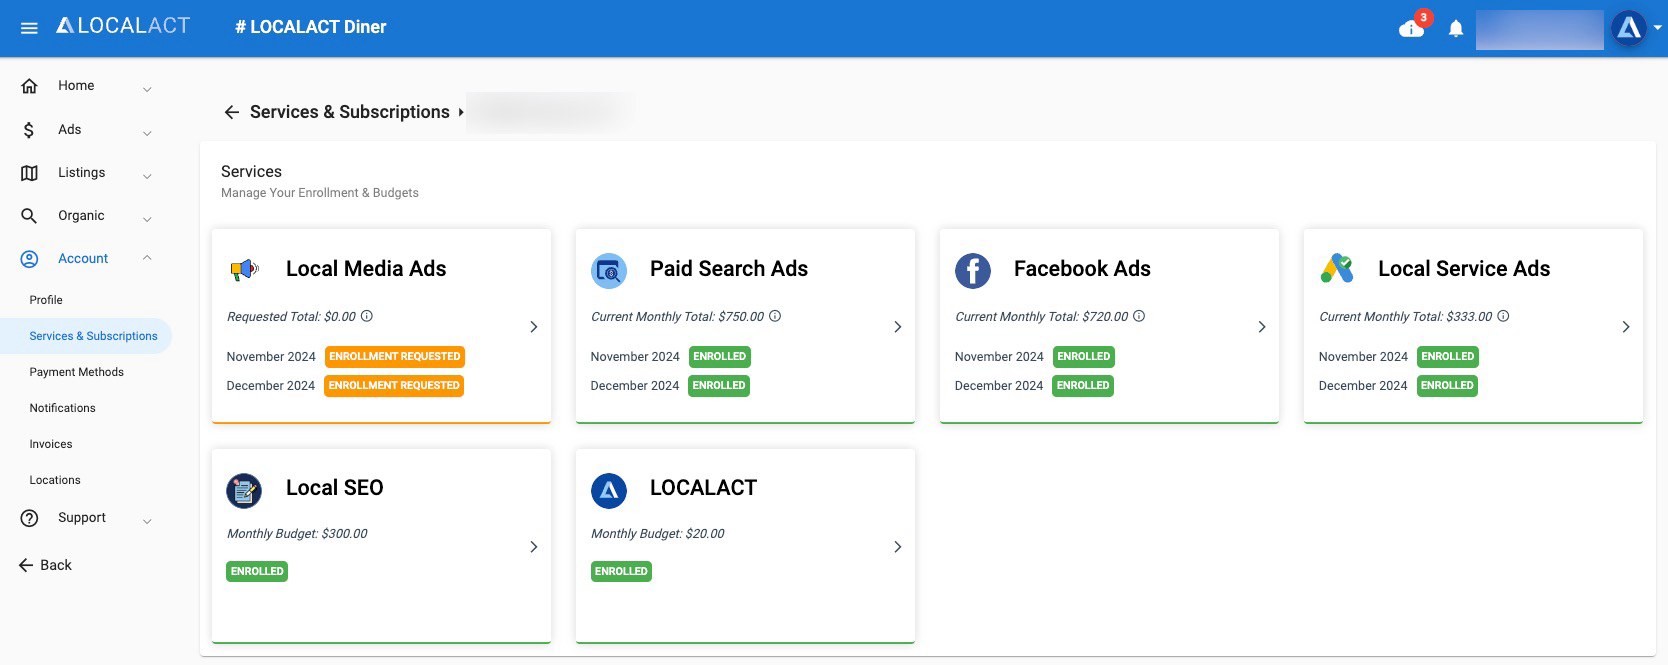Click Paid Search Ads December Enrolled badge
This screenshot has width=1668, height=665.
(719, 386)
